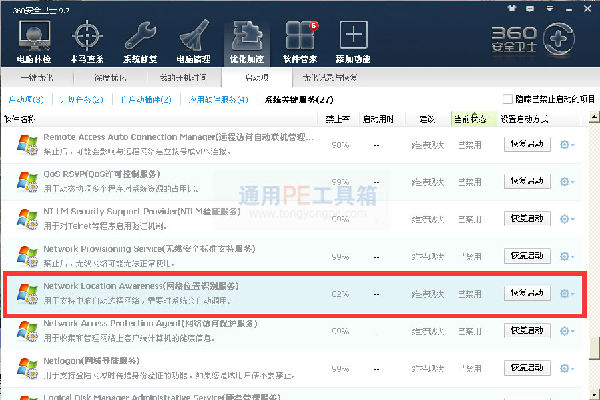Click Windows icon of Network Location Awareness
The width and height of the screenshot is (600, 400).
(27, 294)
